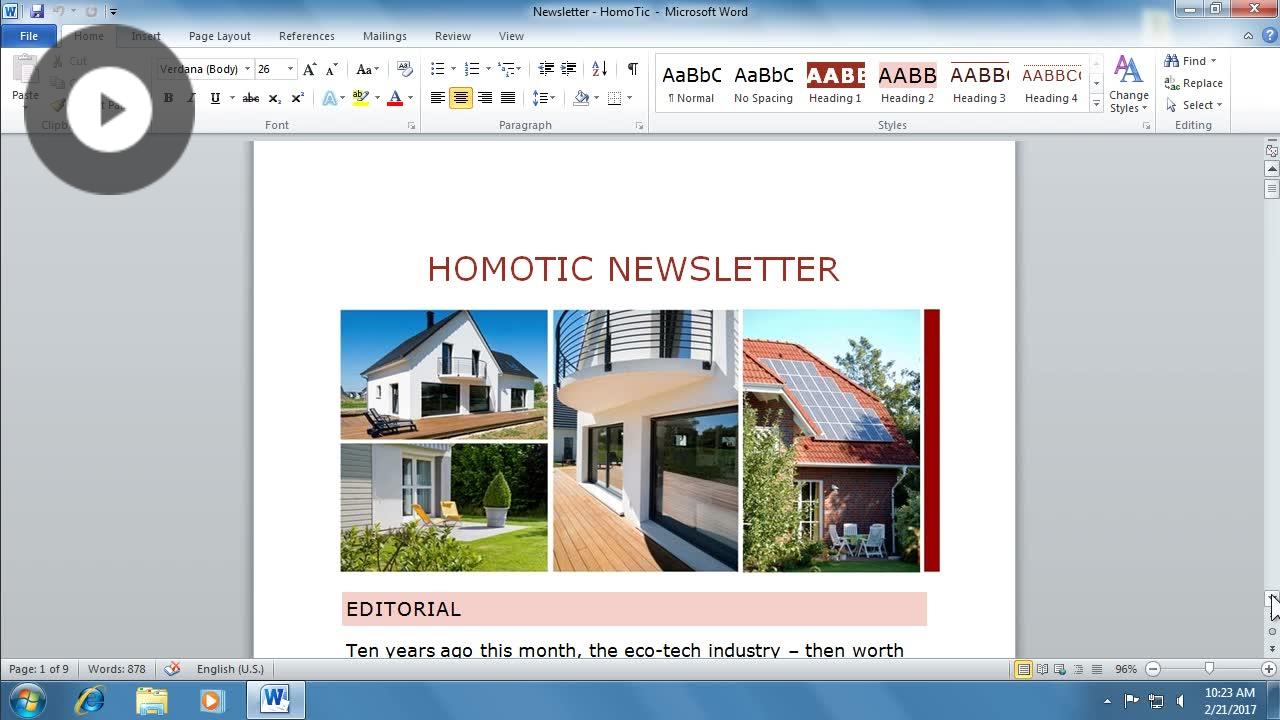
Task: Toggle Bold formatting
Action: [168, 98]
